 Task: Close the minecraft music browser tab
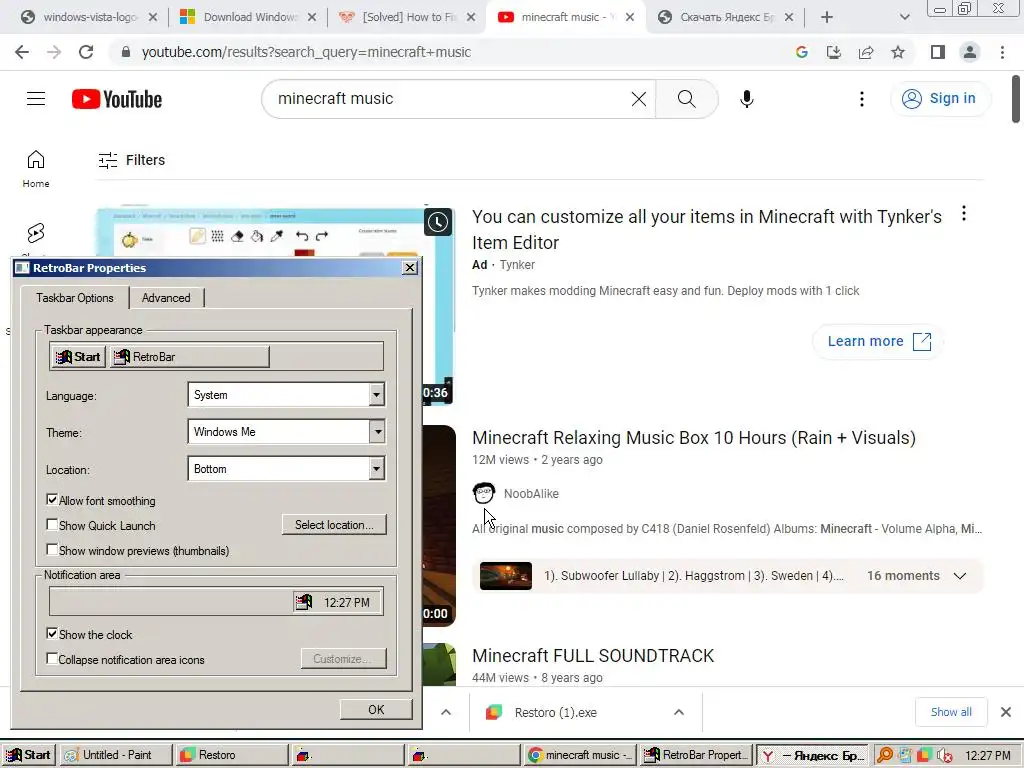point(630,17)
